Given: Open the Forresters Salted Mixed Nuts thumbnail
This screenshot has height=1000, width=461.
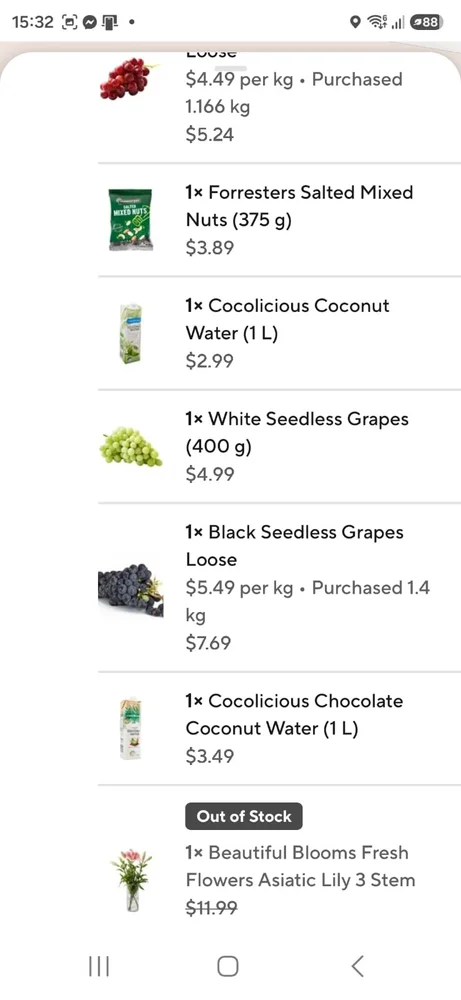Looking at the screenshot, I should point(130,219).
